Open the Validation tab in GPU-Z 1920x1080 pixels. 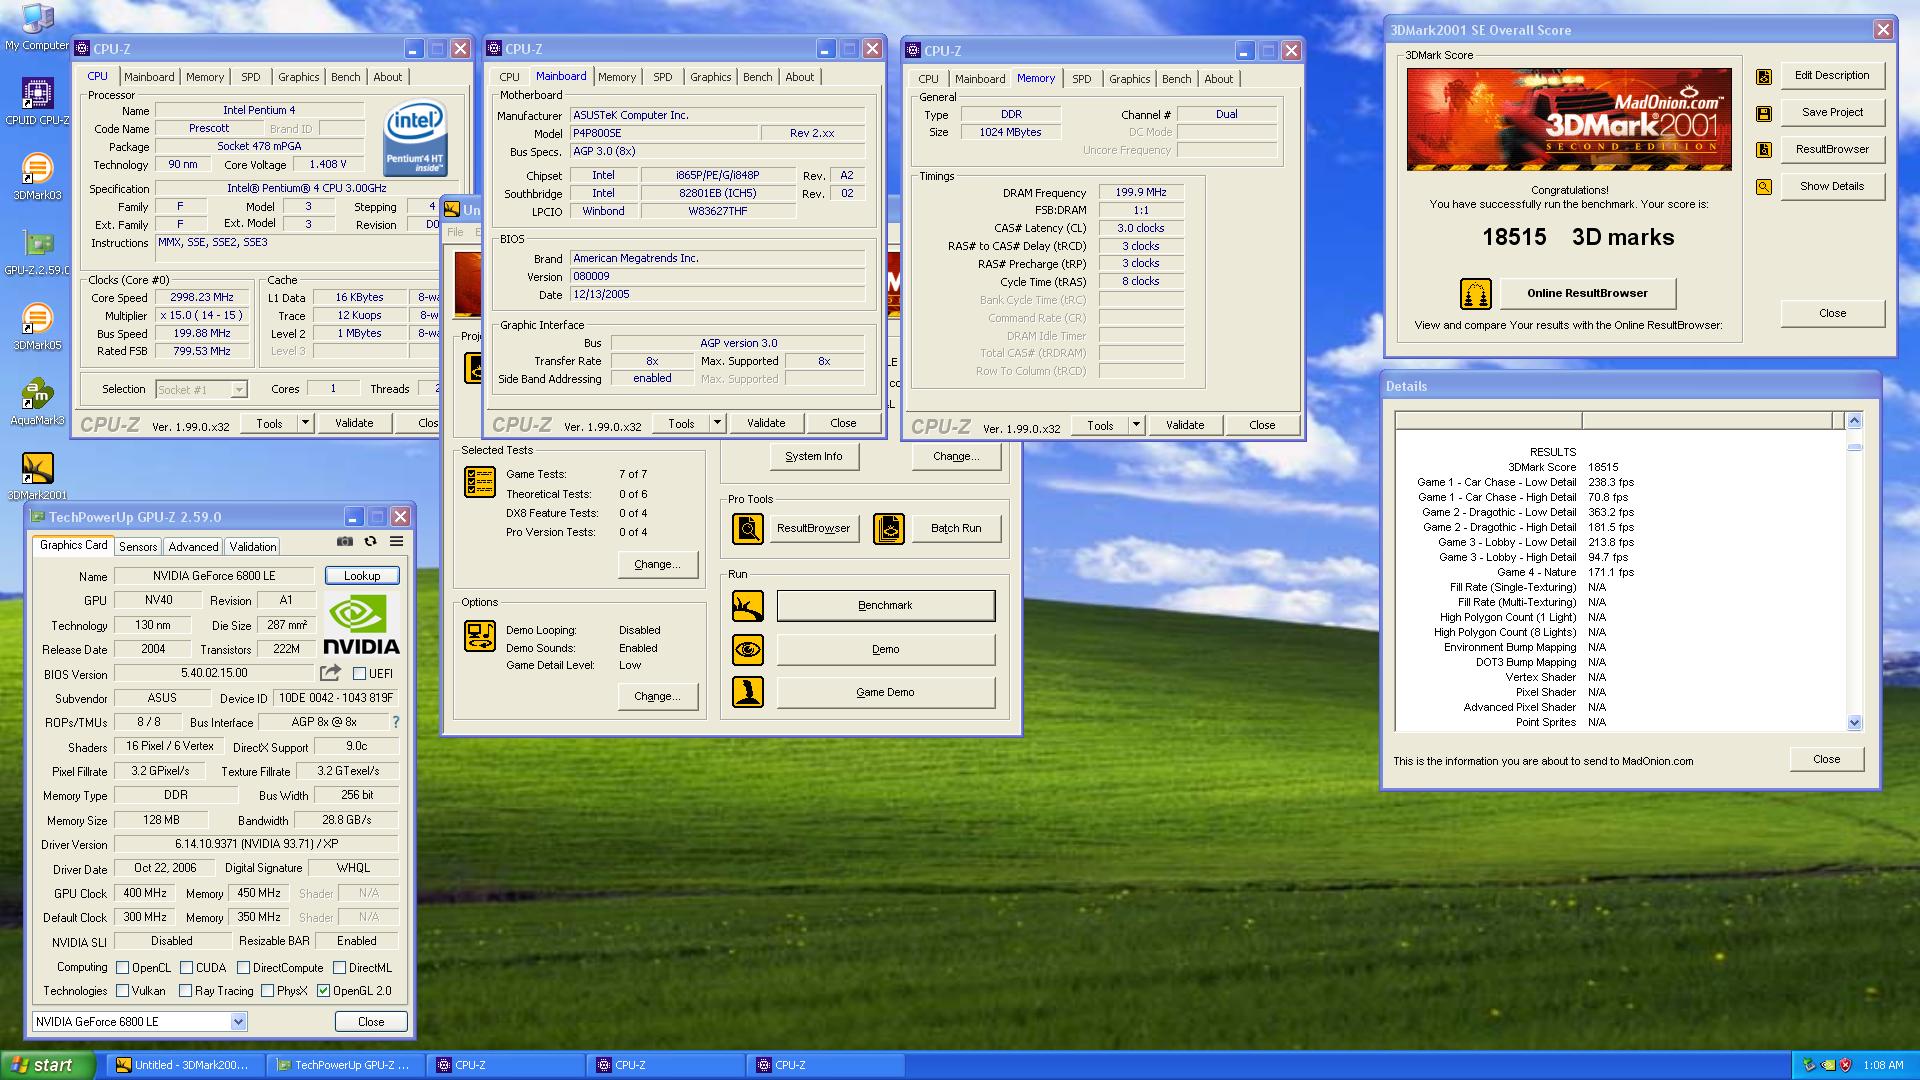[x=252, y=547]
